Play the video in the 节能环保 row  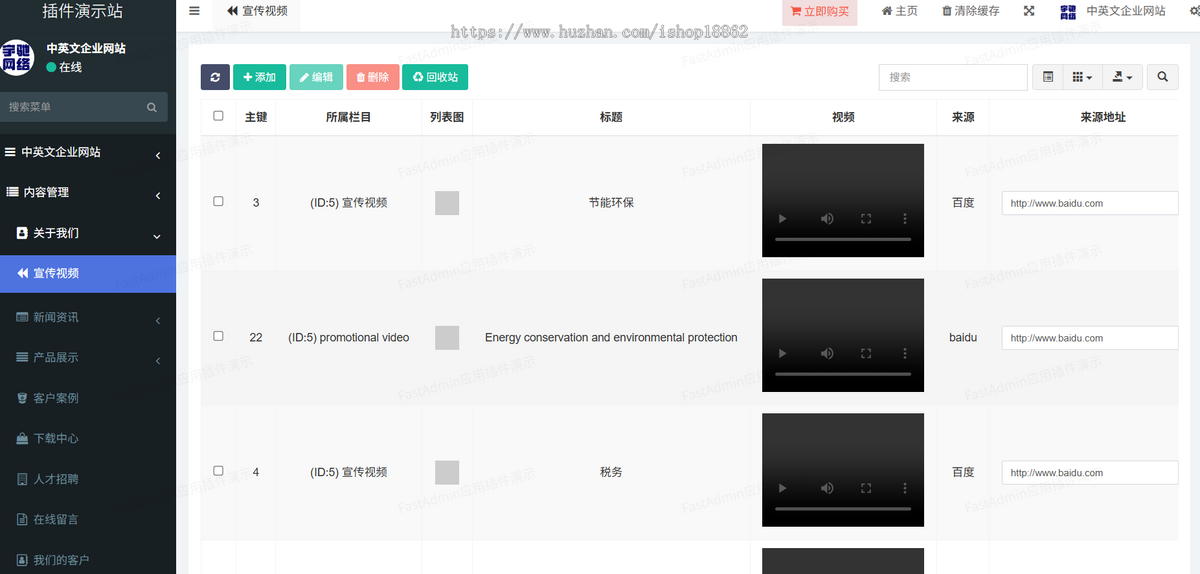point(783,219)
